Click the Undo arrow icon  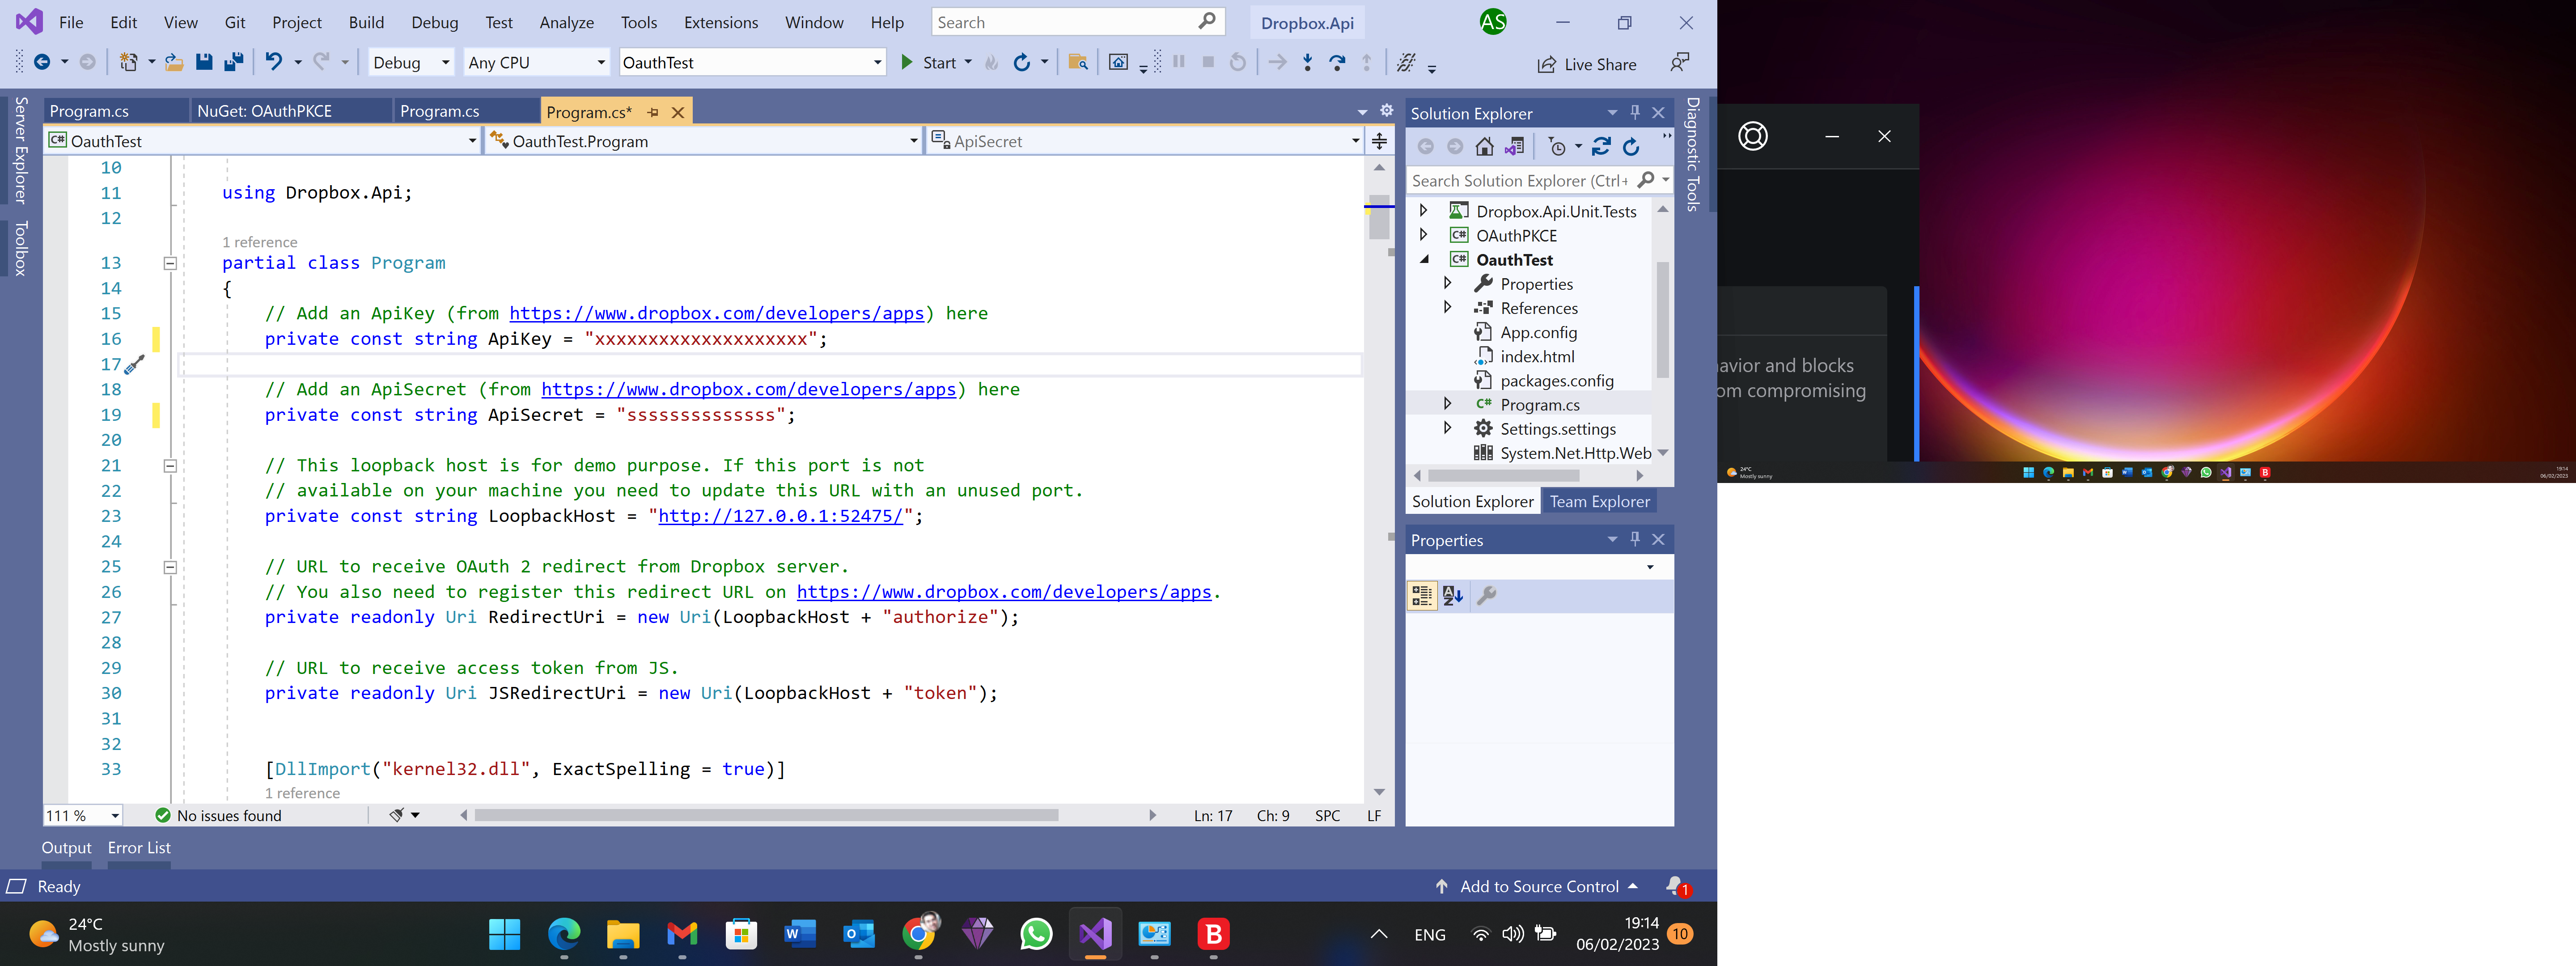[x=273, y=62]
